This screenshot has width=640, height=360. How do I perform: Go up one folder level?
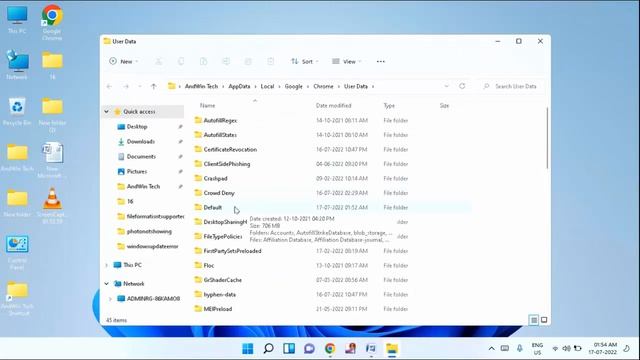pos(153,86)
